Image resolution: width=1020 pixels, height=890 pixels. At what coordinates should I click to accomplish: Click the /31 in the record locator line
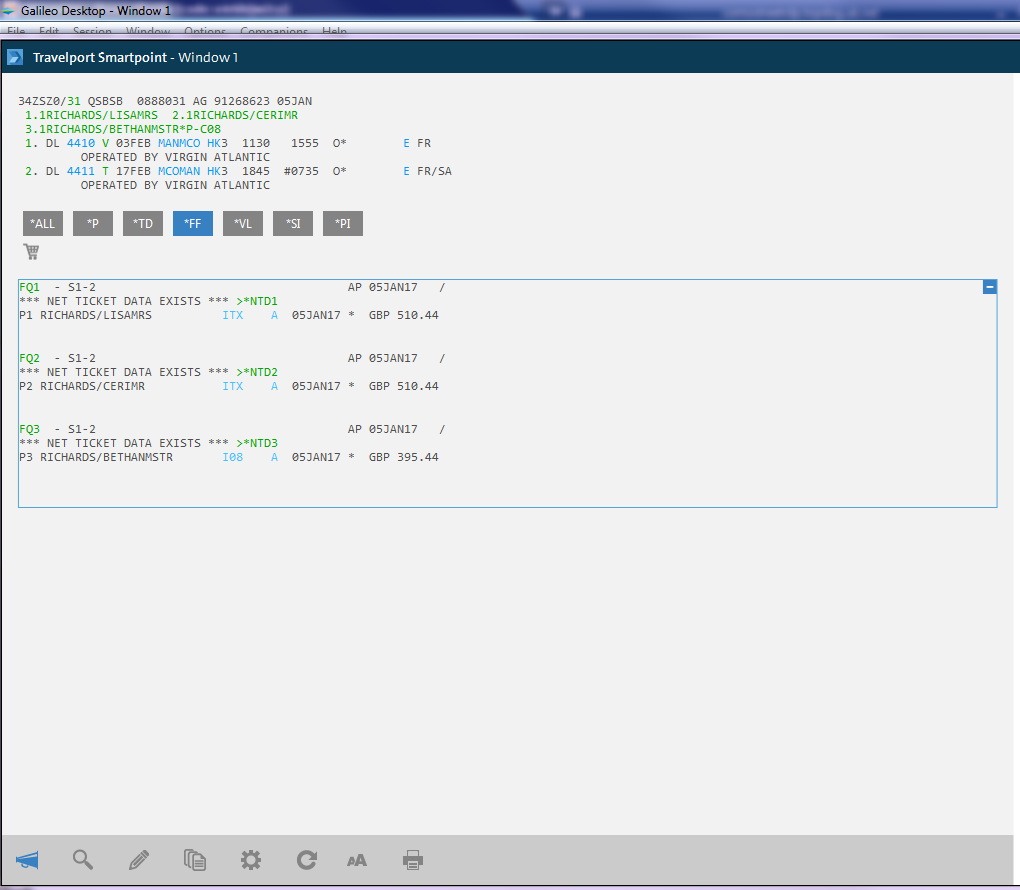[x=70, y=101]
